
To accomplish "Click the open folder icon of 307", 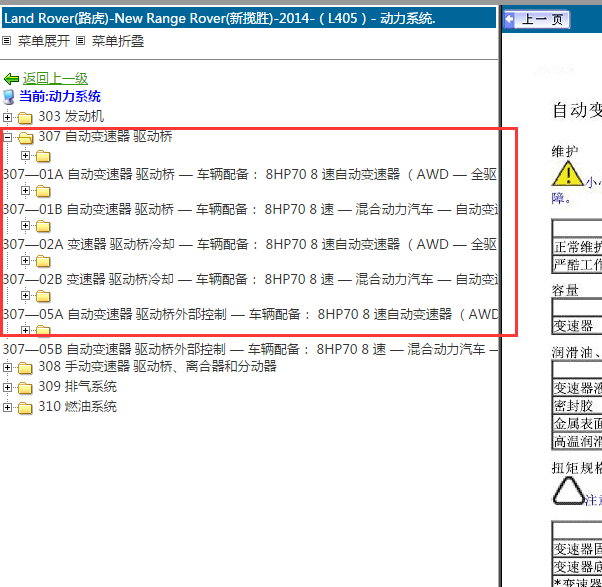I will [x=25, y=137].
